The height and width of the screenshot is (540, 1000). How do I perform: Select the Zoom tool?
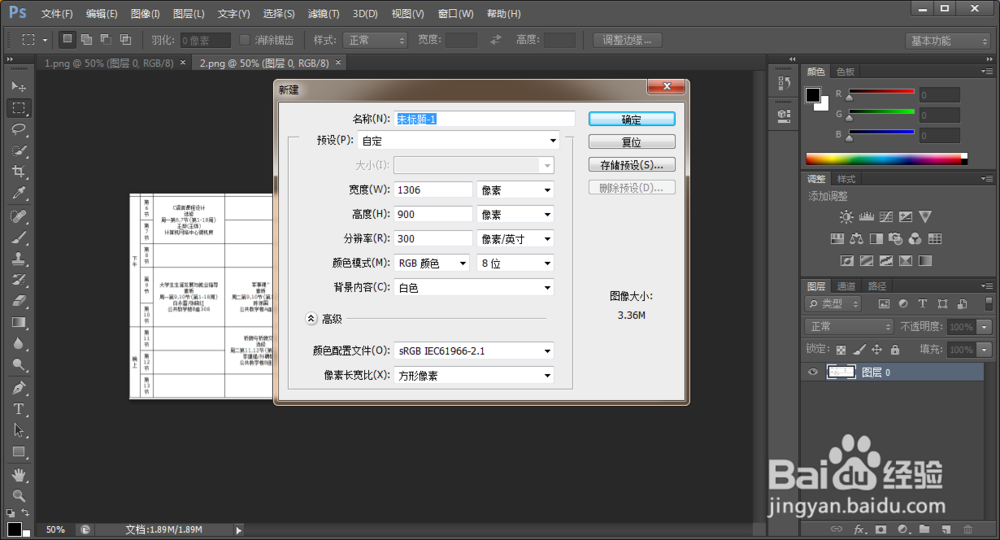click(18, 496)
